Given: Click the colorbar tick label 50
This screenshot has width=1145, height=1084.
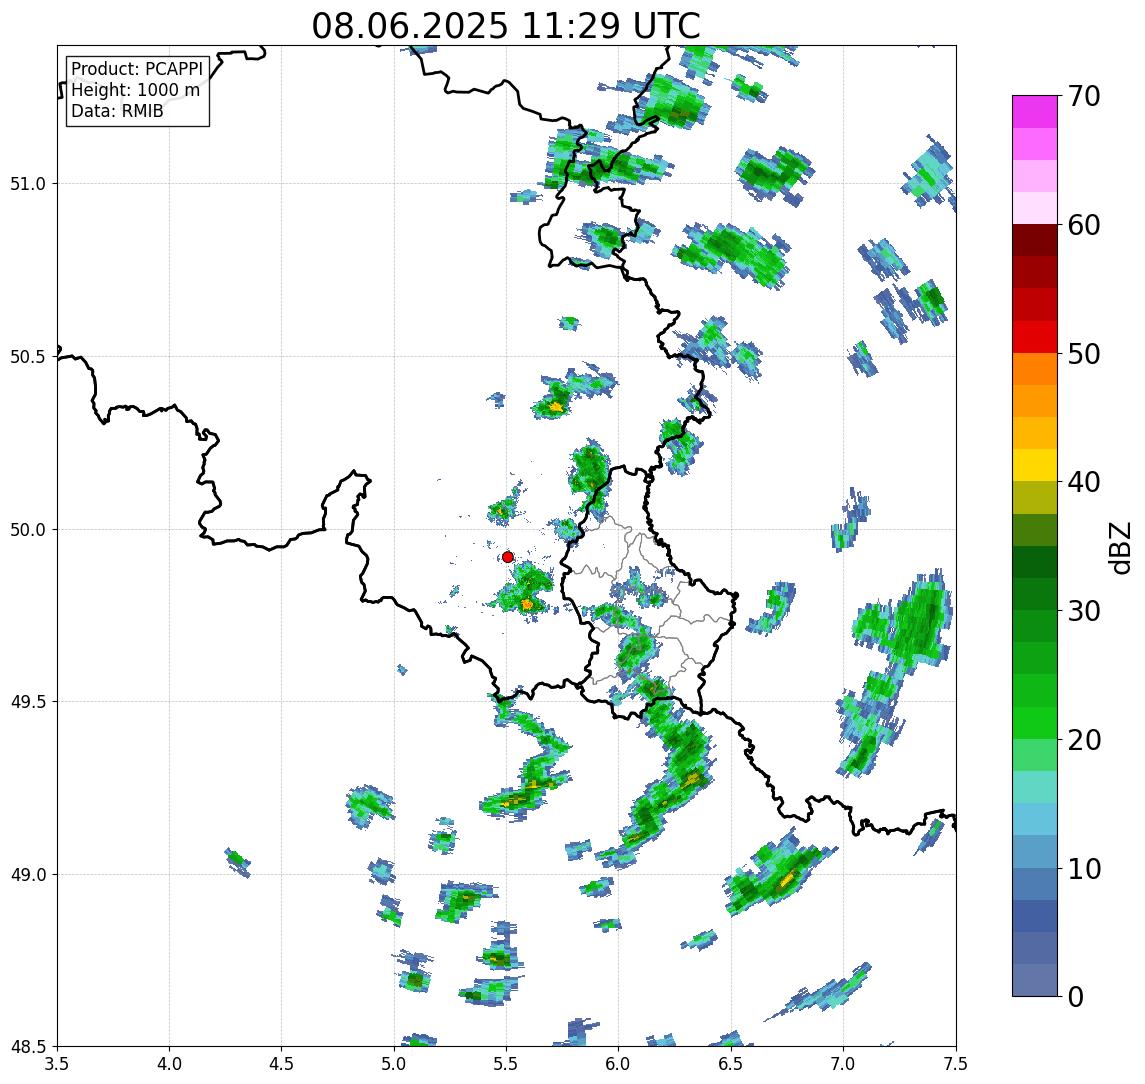Looking at the screenshot, I should [1084, 354].
